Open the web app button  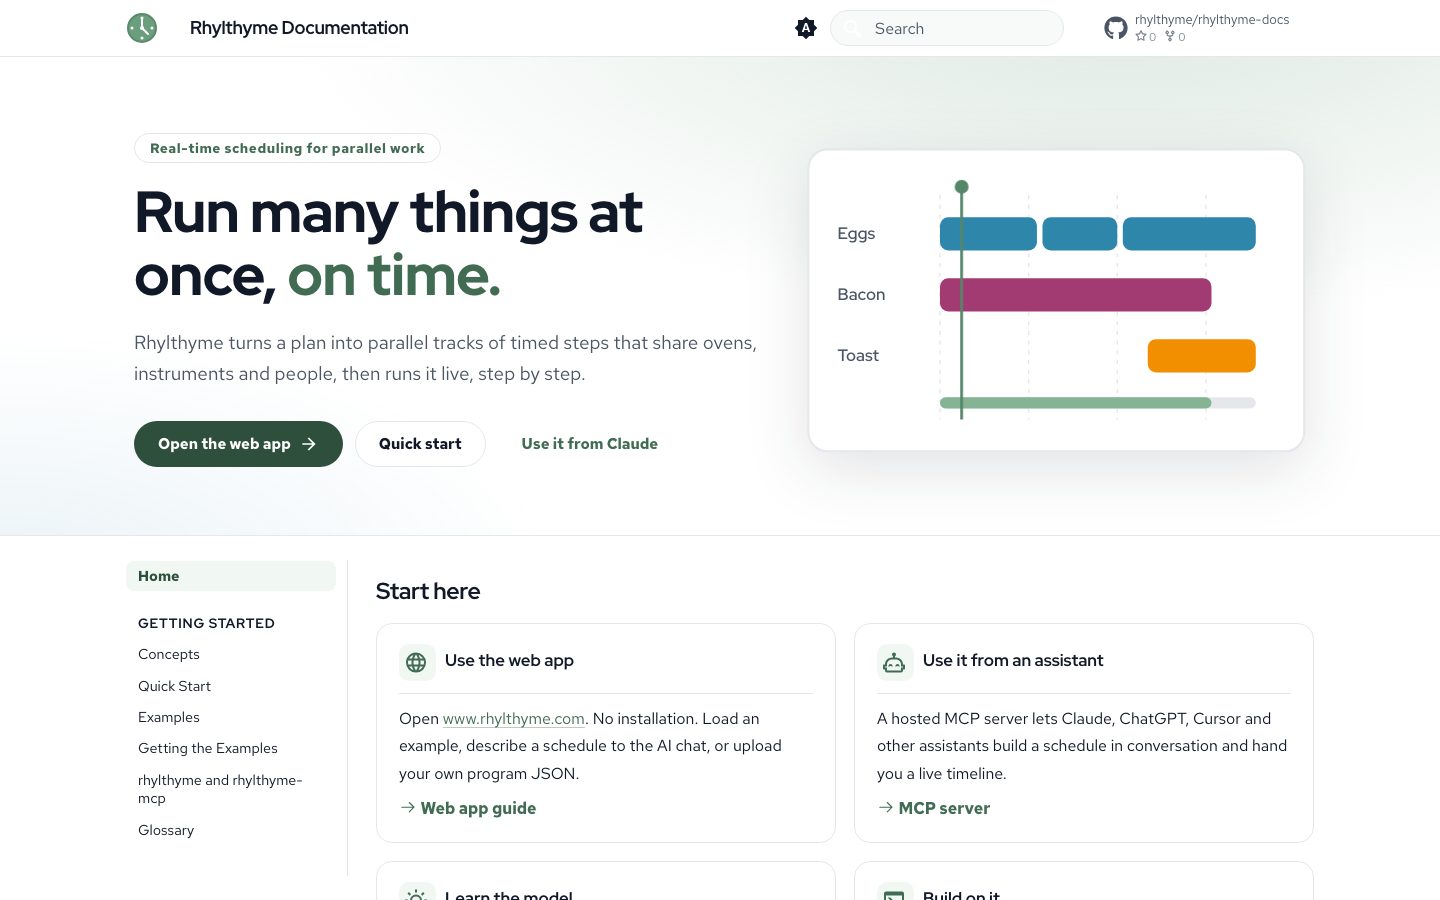click(x=238, y=444)
